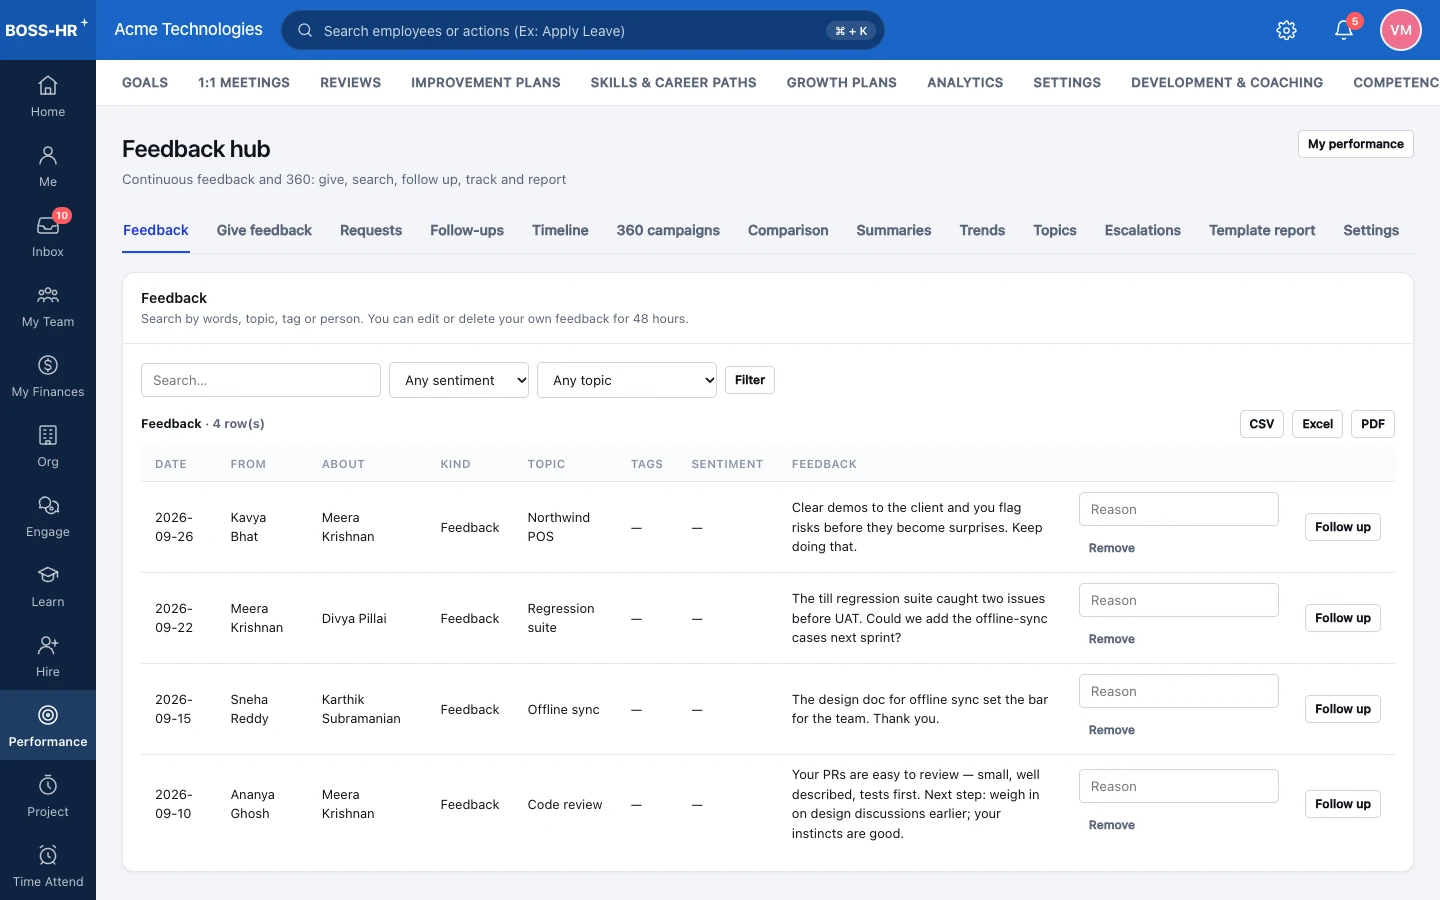Image resolution: width=1440 pixels, height=900 pixels.
Task: Open the ANALYTICS menu item
Action: coord(965,83)
